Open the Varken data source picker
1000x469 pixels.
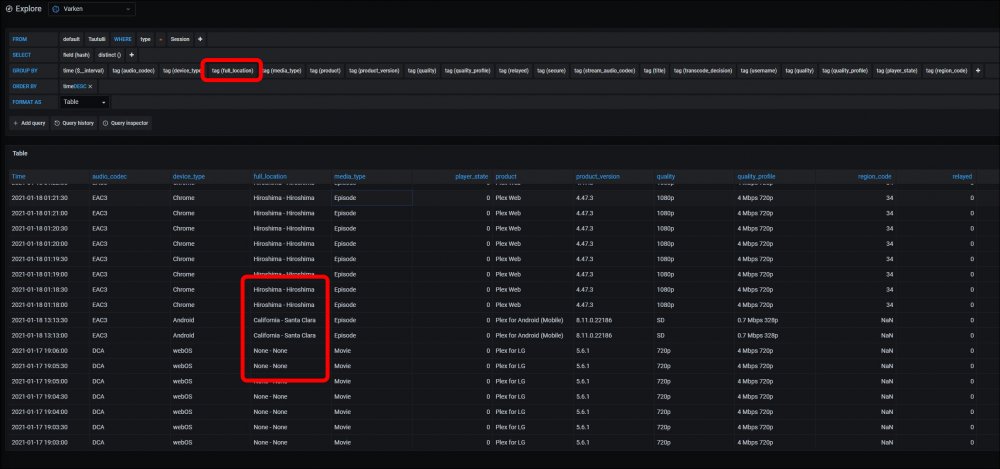pyautogui.click(x=91, y=10)
